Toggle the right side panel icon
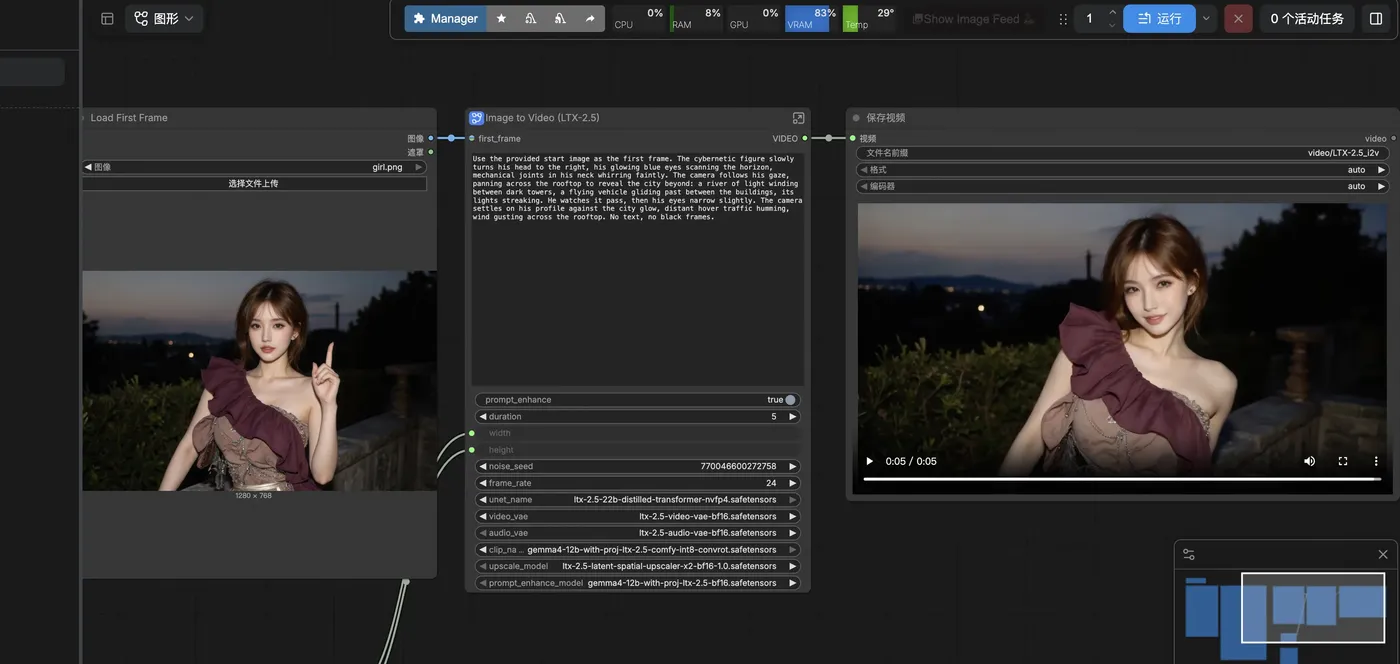Screen dimensions: 1400x664 click(1376, 18)
